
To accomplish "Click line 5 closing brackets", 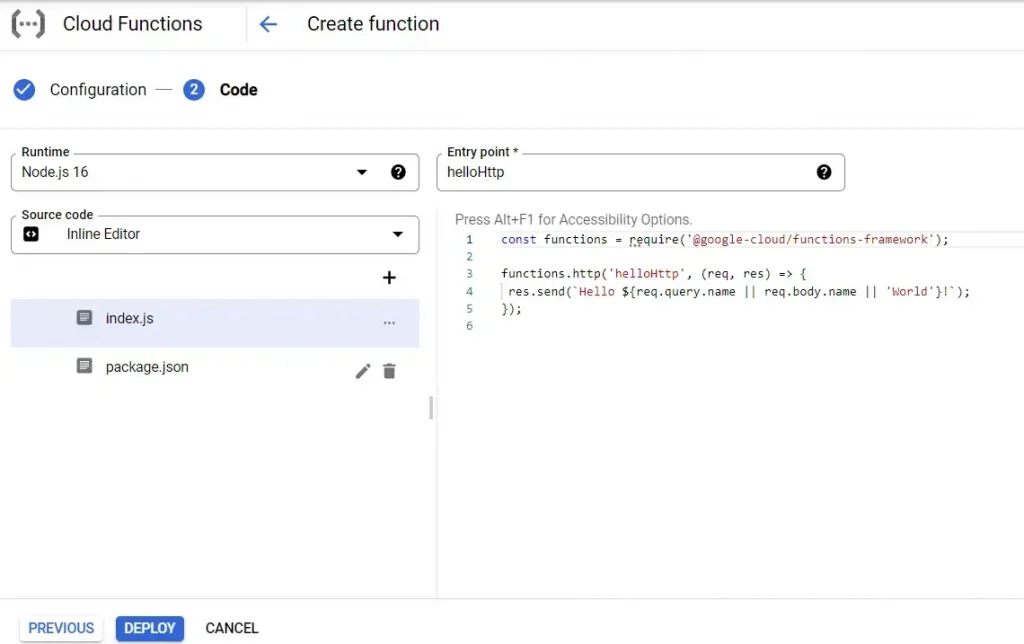I will coord(511,309).
